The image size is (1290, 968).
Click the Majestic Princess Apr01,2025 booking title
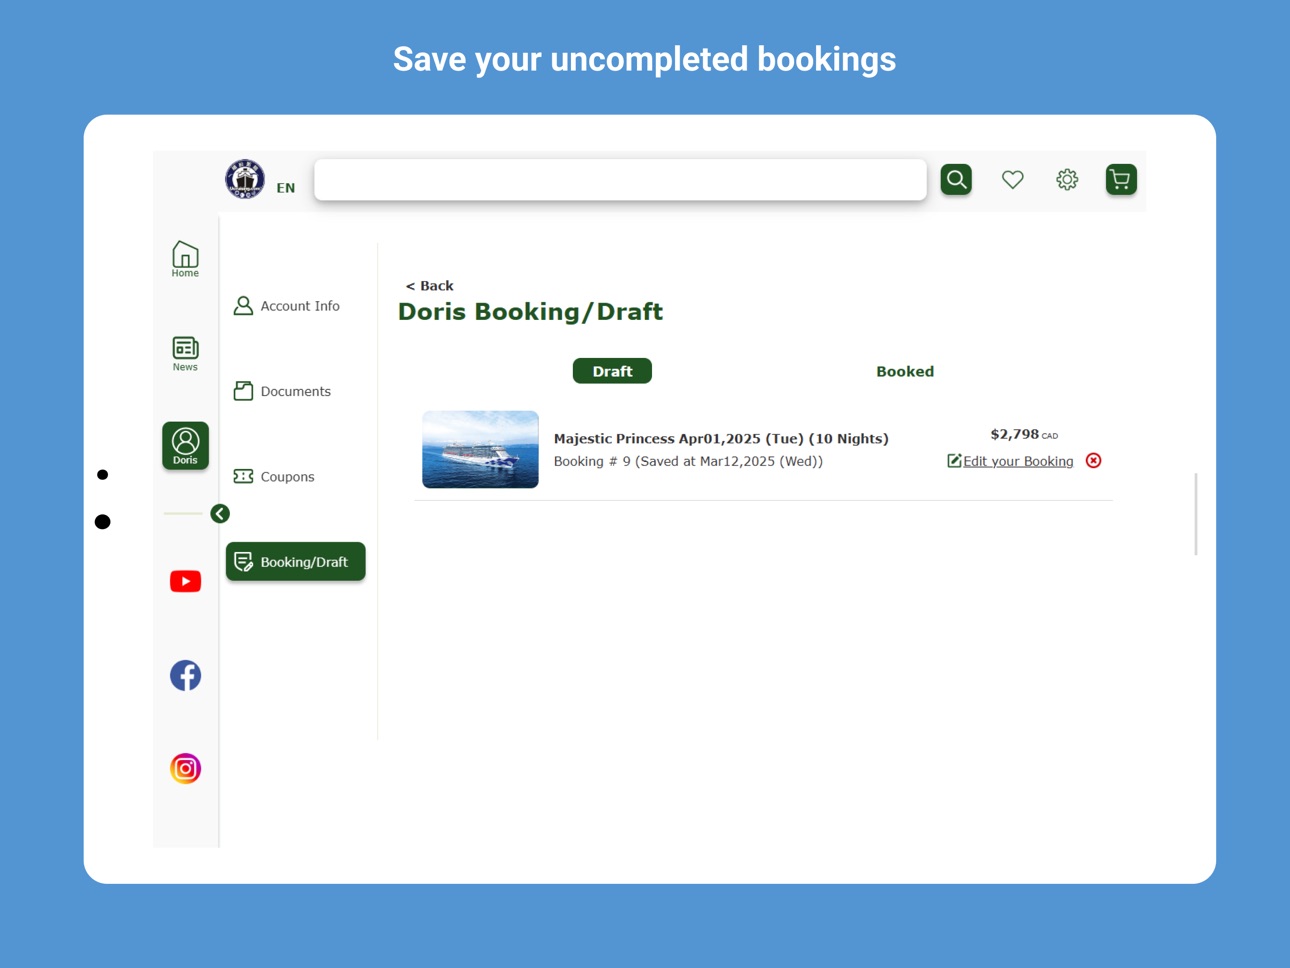point(721,439)
